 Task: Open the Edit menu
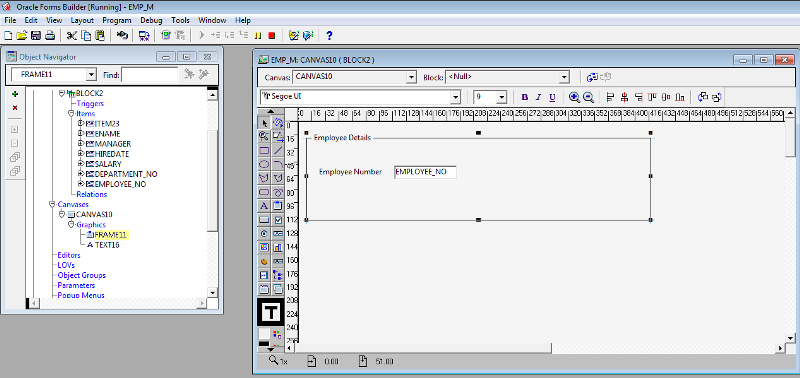coord(31,20)
